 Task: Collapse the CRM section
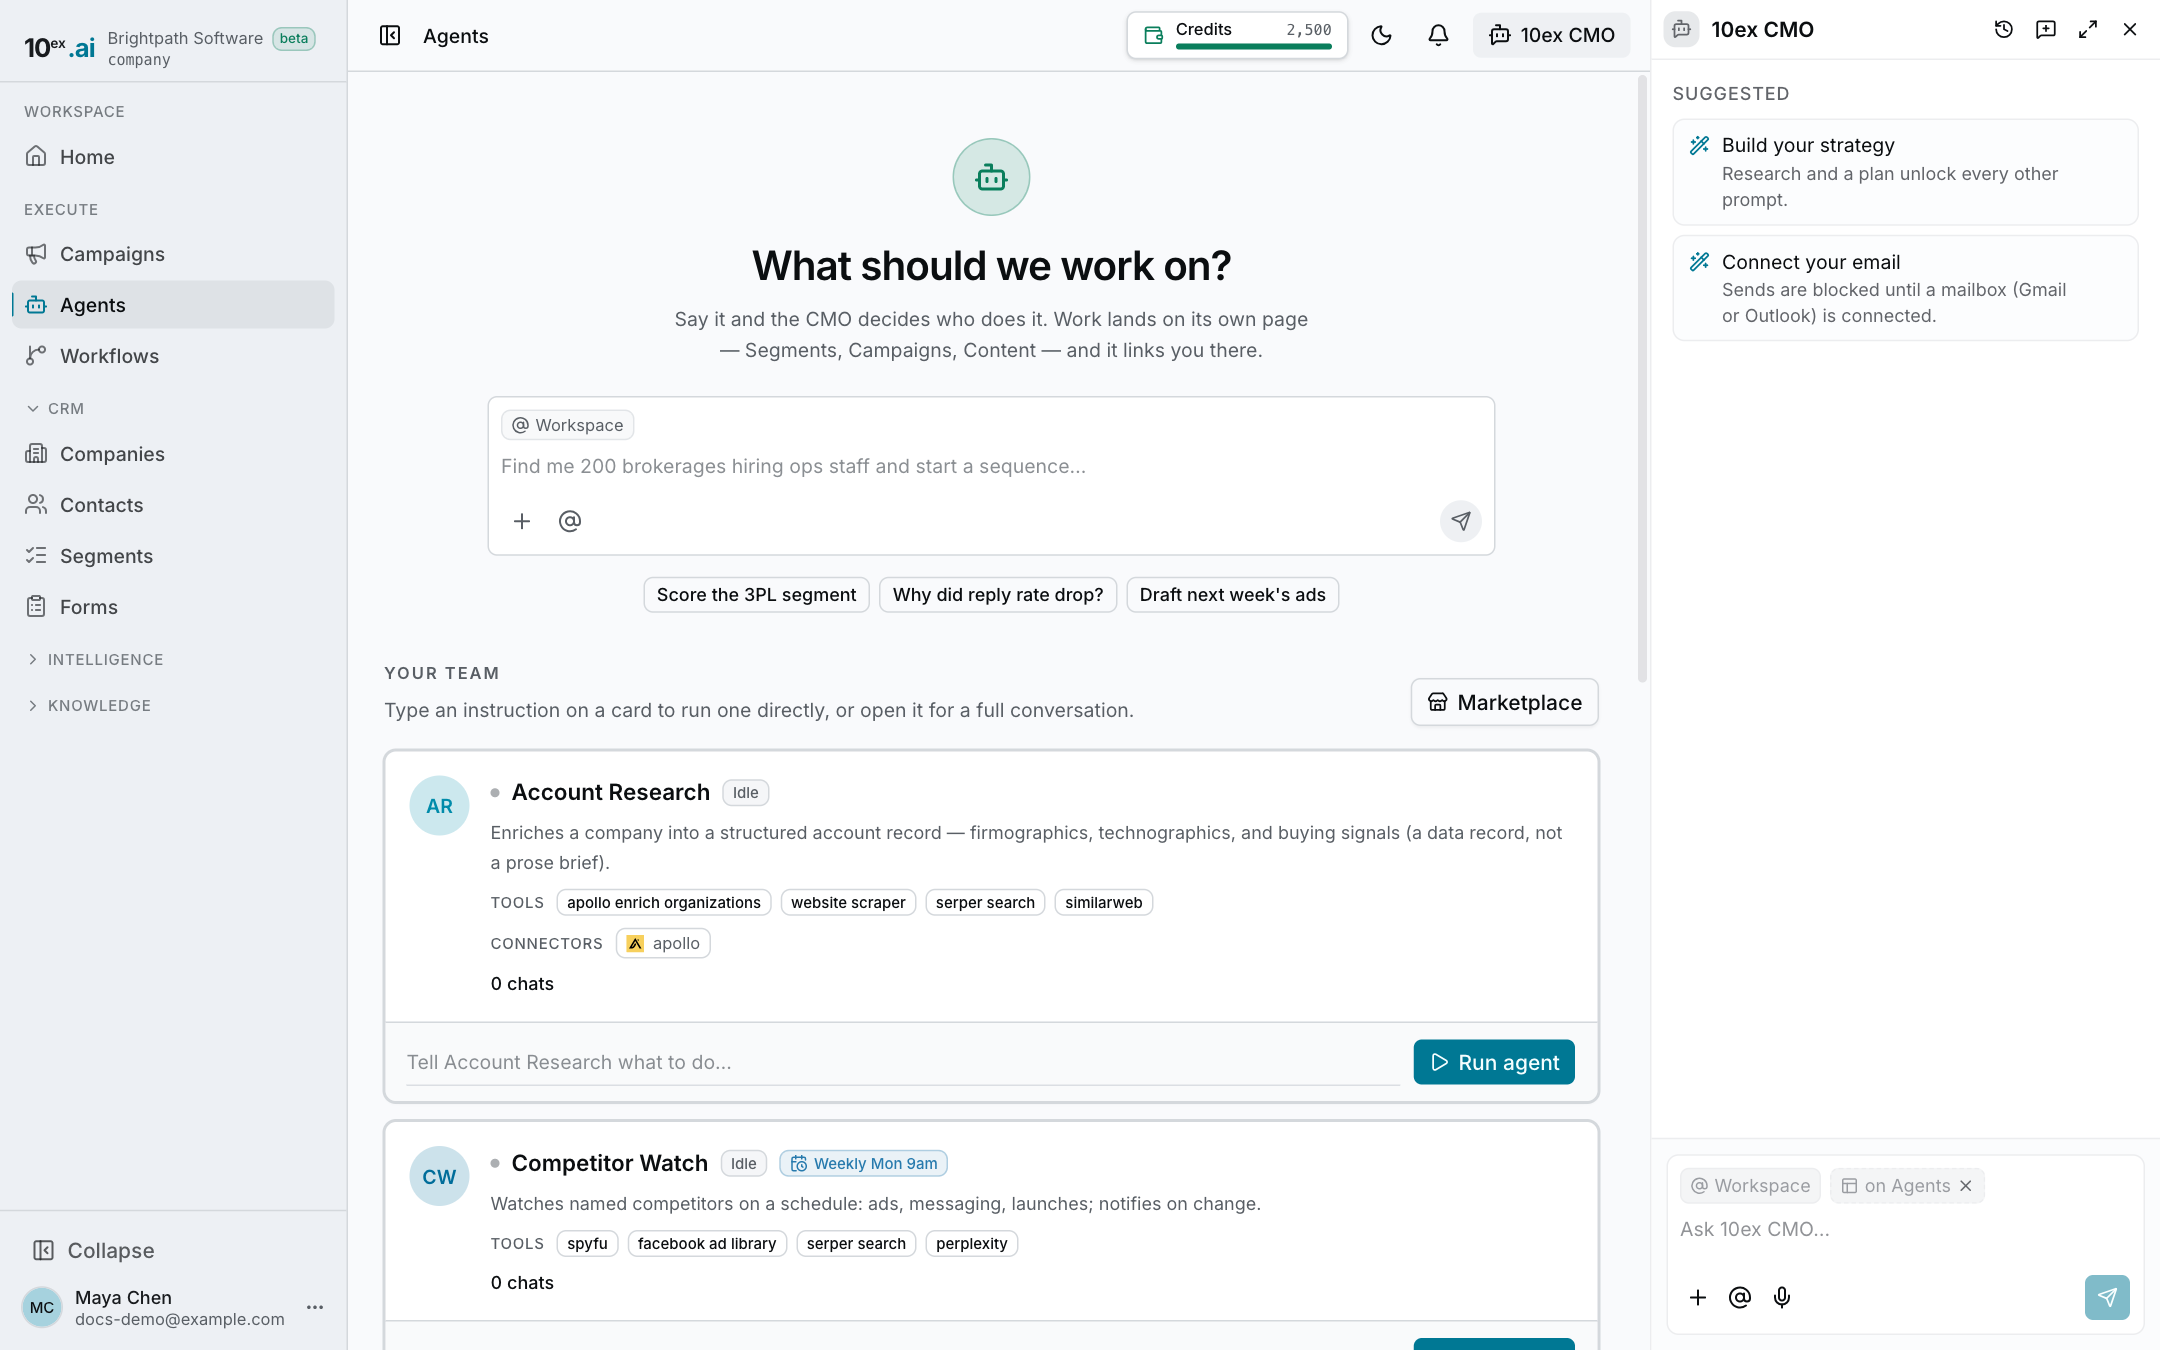[56, 408]
